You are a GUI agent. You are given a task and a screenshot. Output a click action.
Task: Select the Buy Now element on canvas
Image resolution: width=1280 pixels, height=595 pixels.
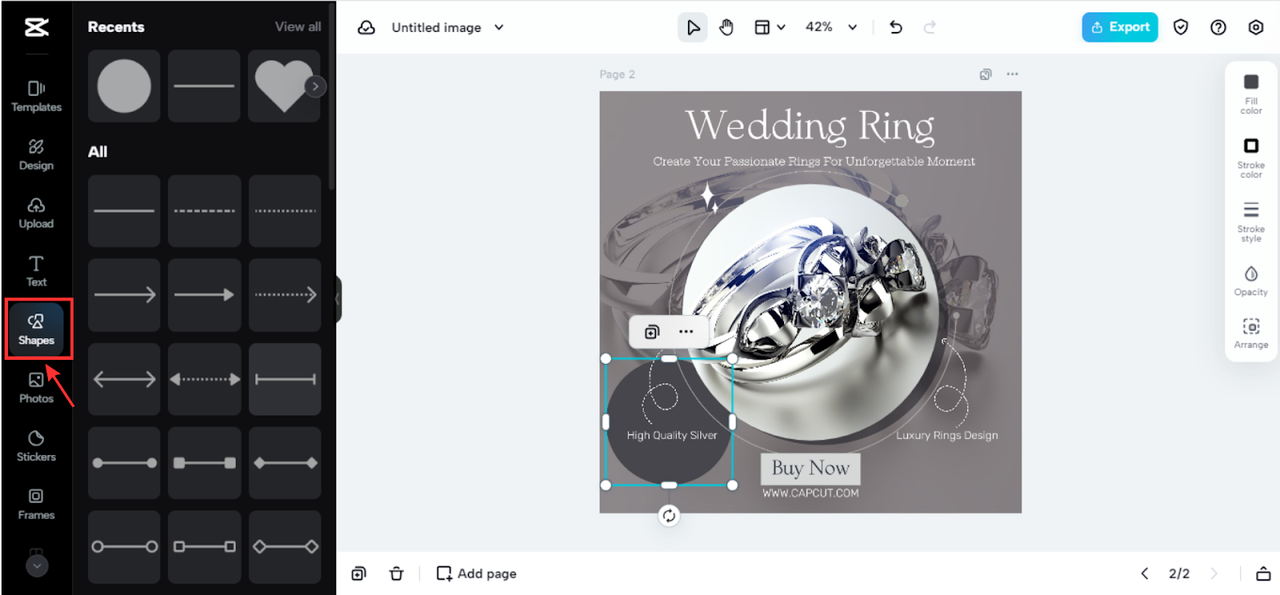811,468
